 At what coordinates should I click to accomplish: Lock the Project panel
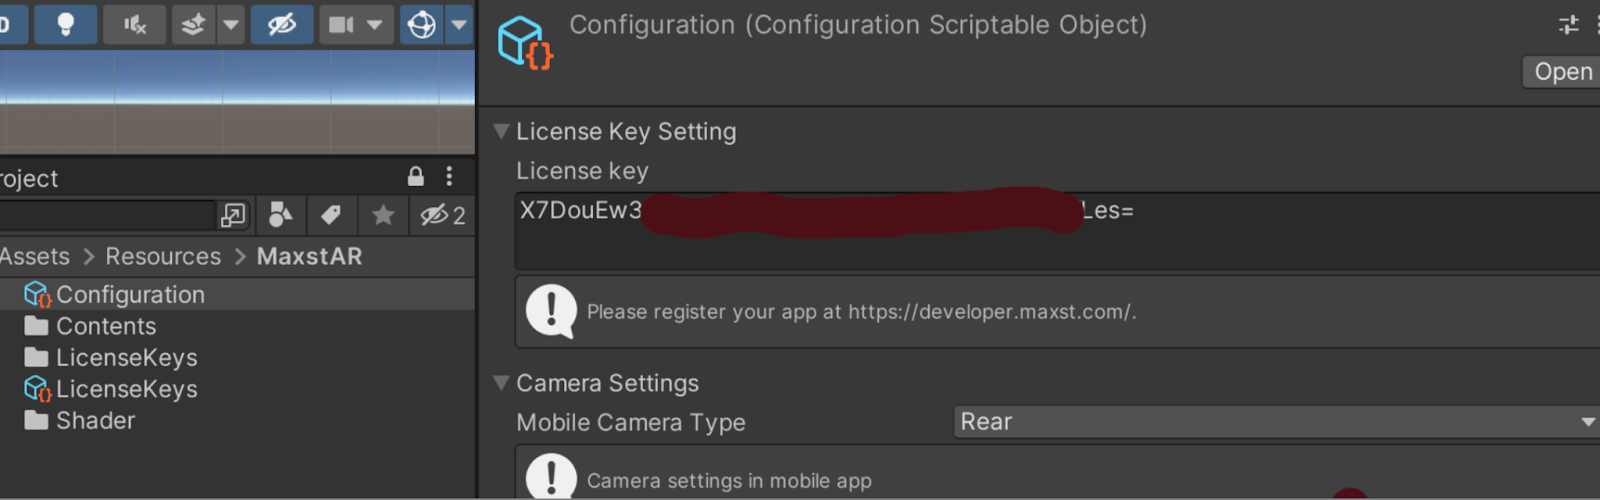tap(416, 177)
